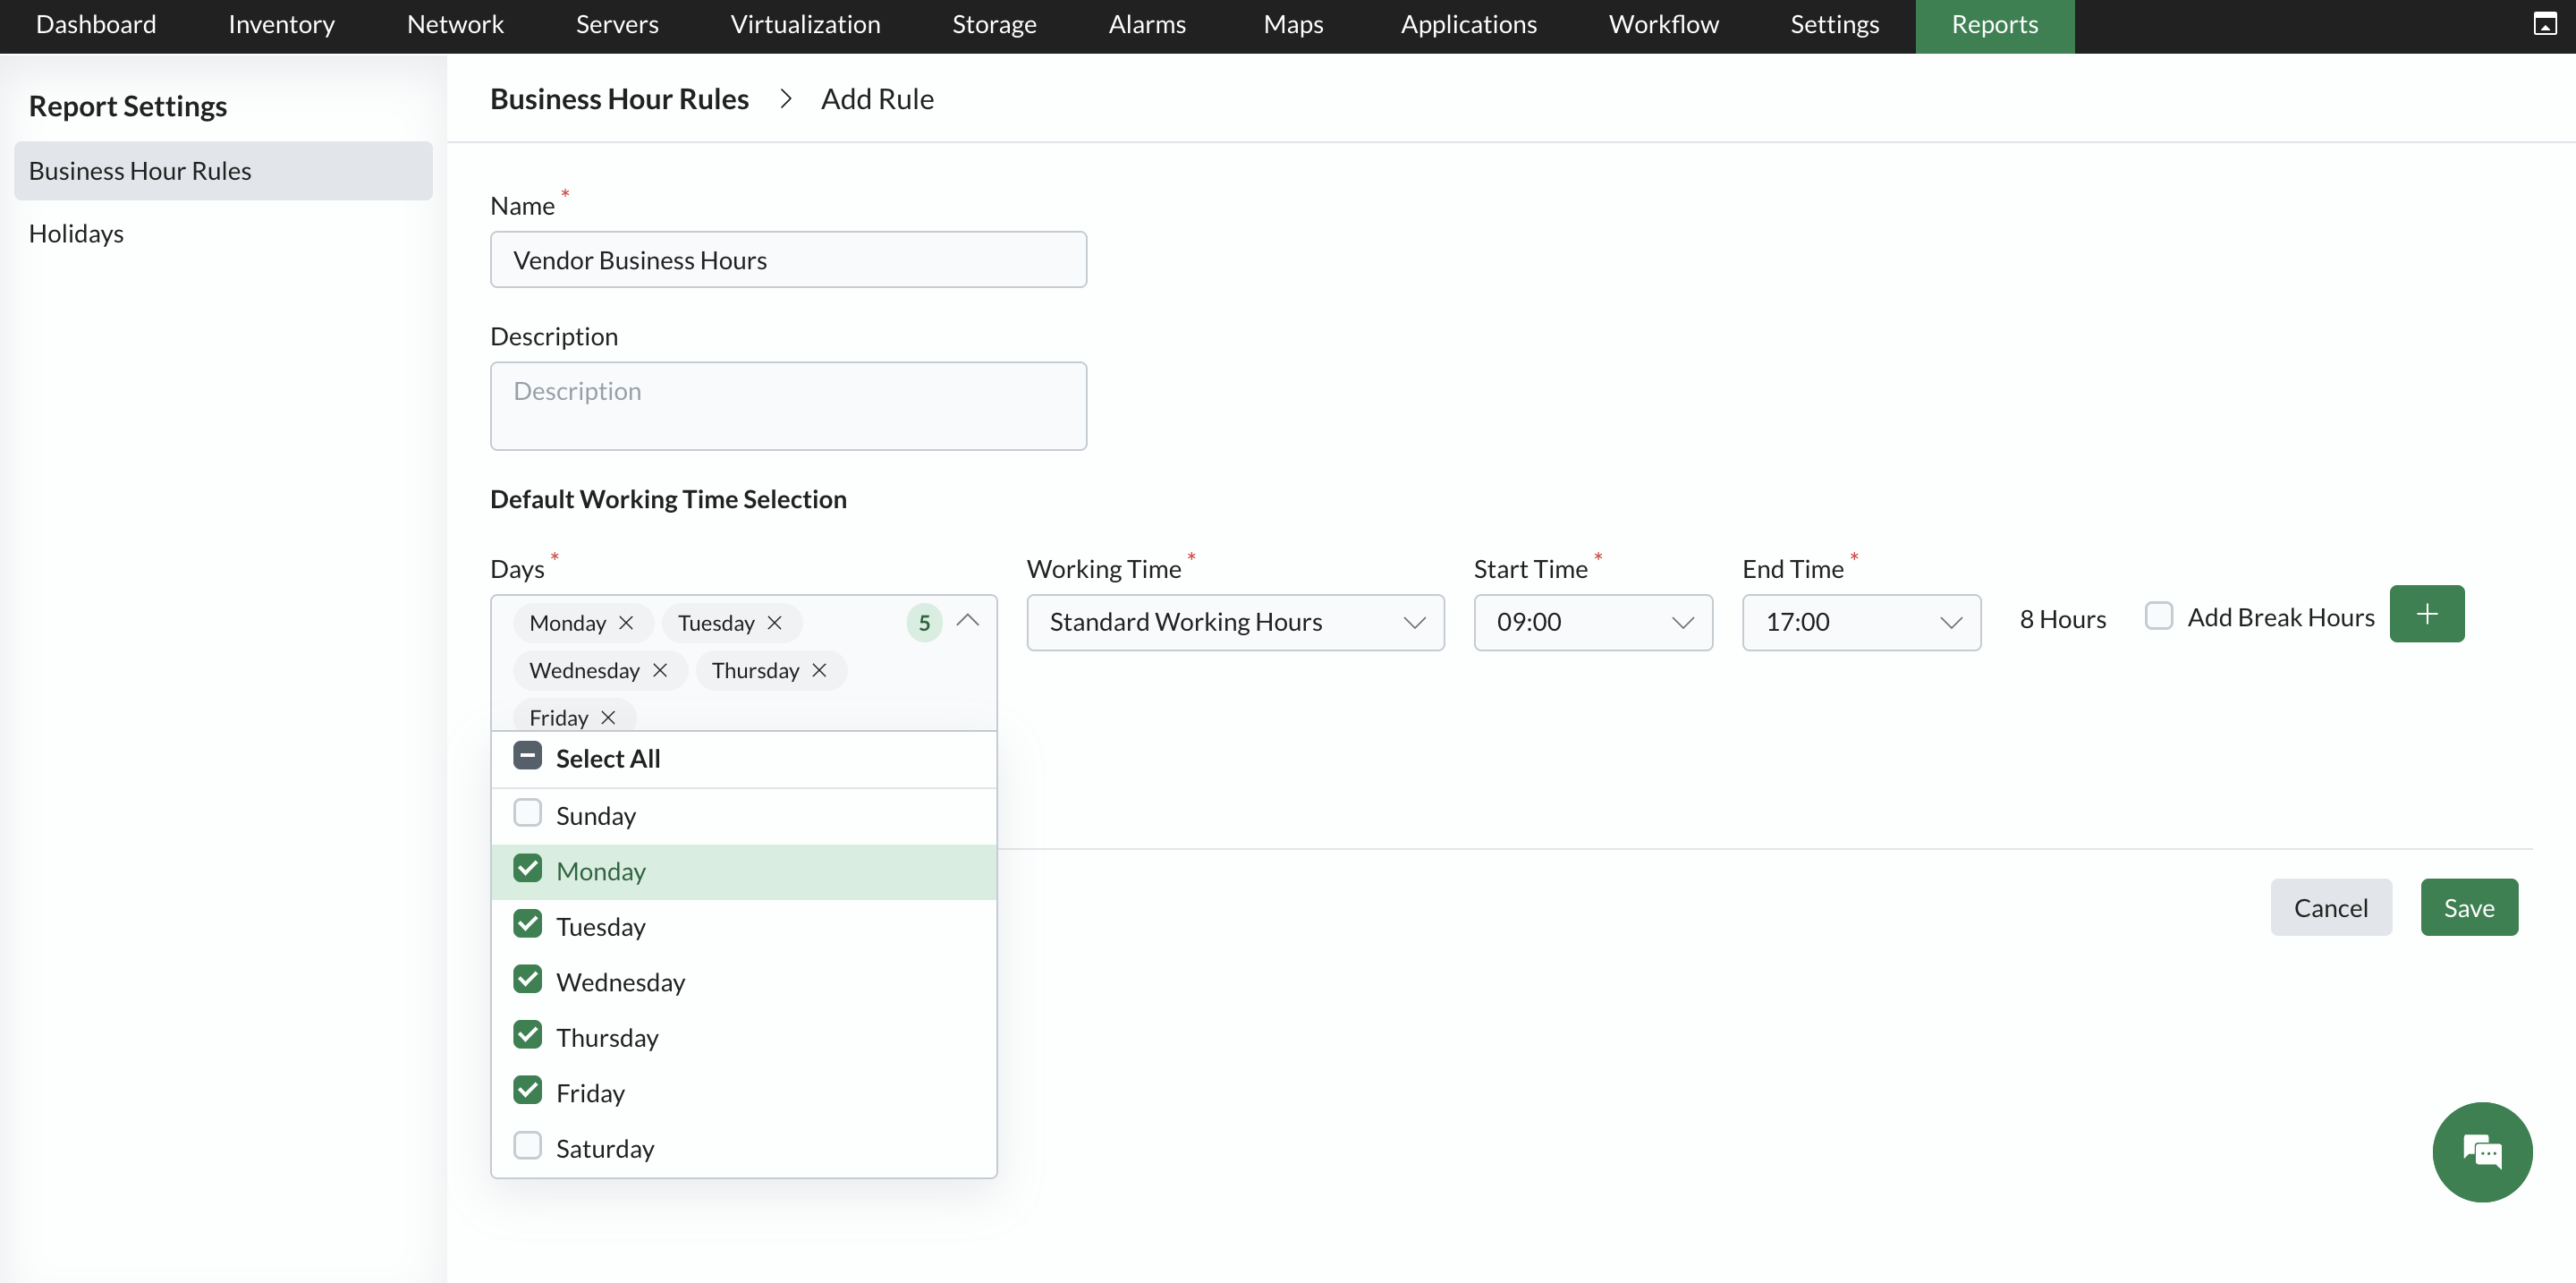Open the Settings menu

tap(1834, 25)
